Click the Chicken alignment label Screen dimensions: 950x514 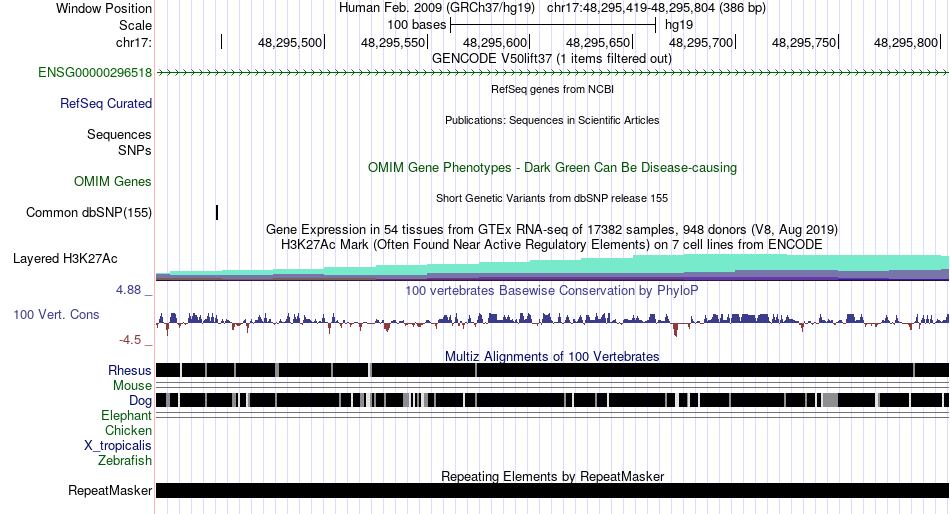(x=128, y=430)
